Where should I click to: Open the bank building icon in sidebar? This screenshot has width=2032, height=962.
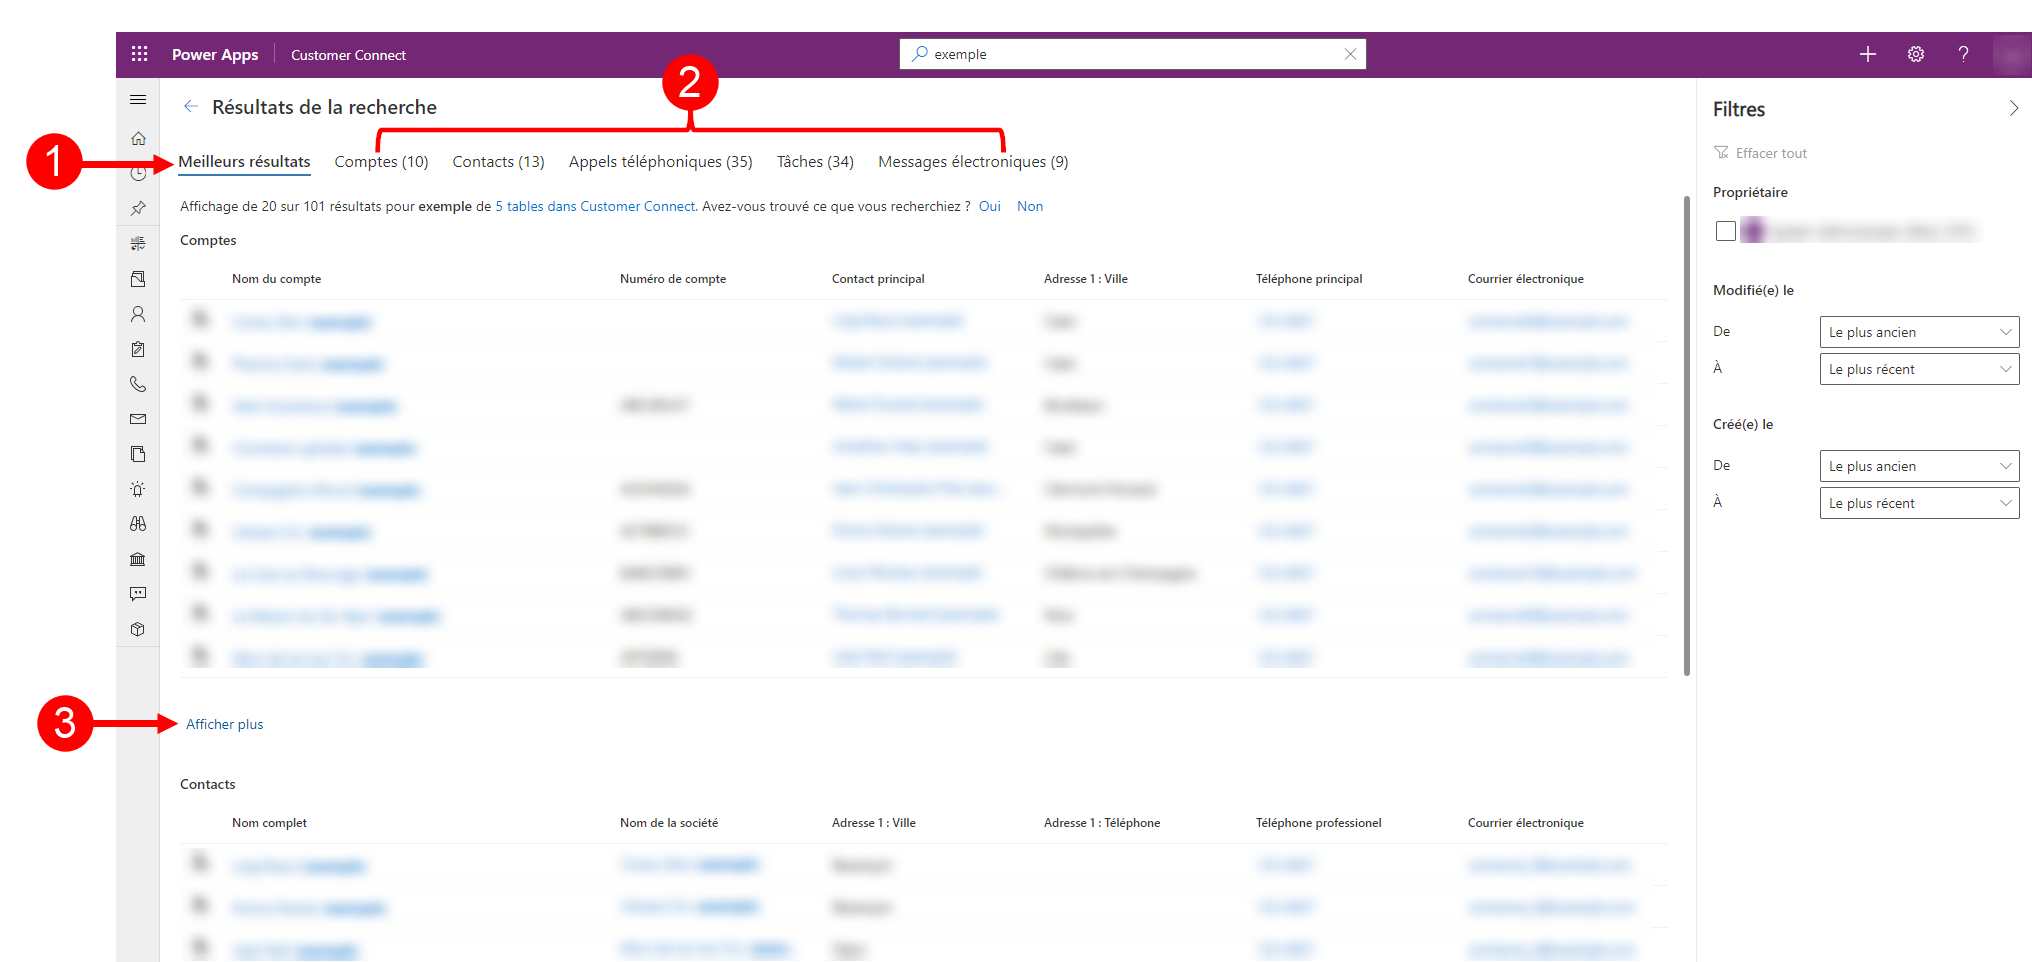pos(138,559)
